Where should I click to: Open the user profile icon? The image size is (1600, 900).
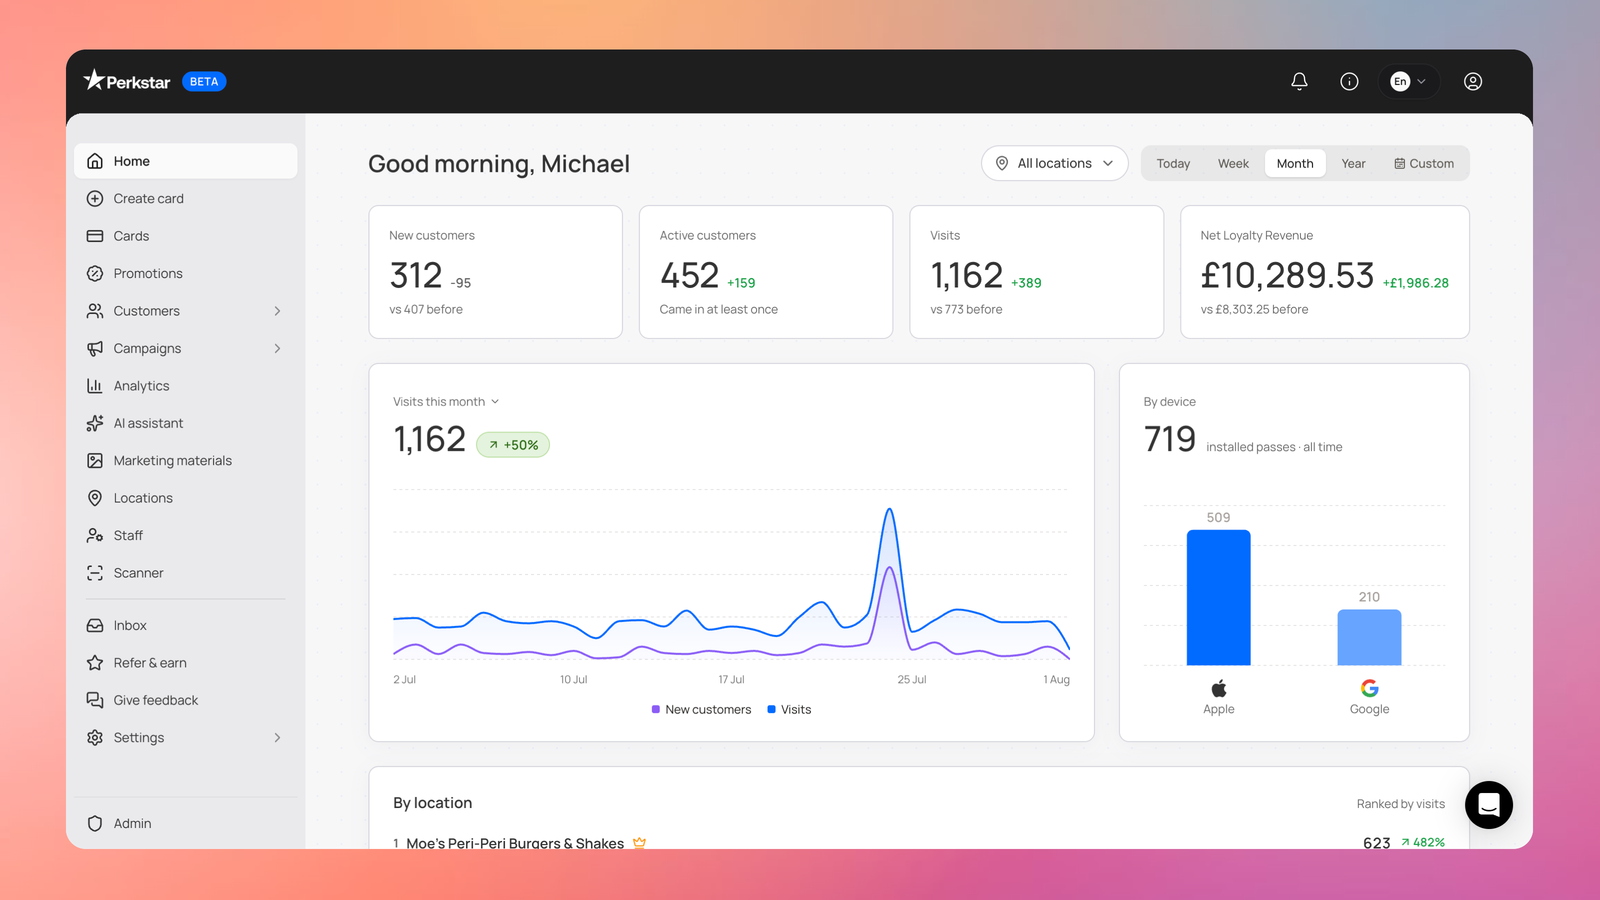pyautogui.click(x=1473, y=82)
